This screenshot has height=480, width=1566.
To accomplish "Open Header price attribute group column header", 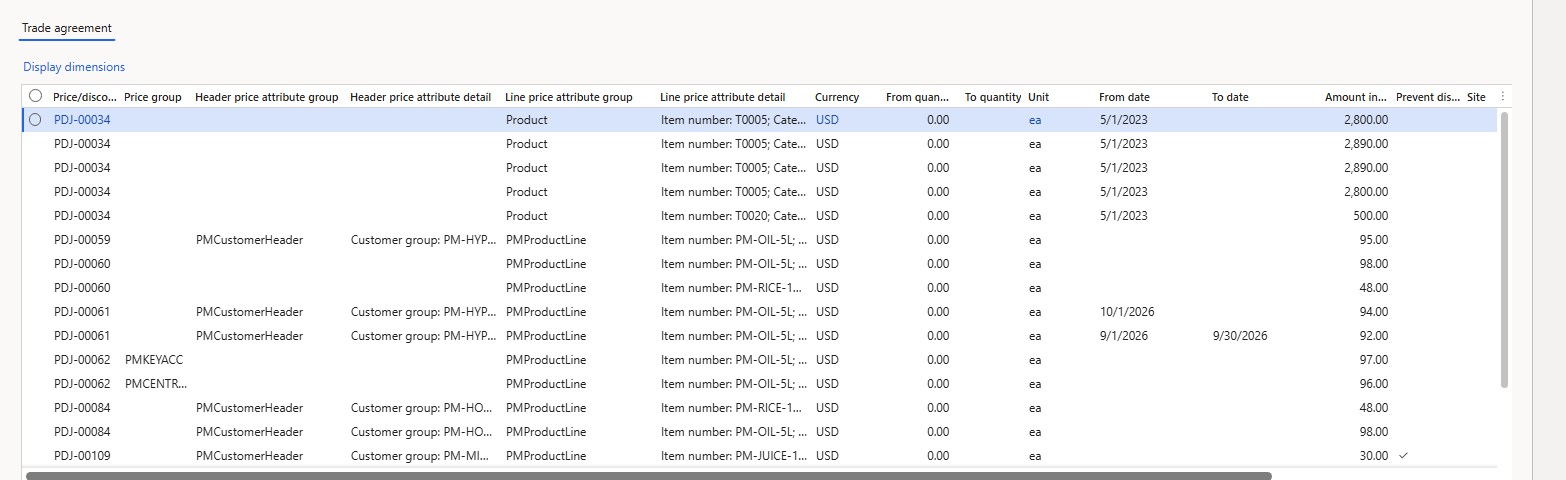I will click(x=267, y=97).
